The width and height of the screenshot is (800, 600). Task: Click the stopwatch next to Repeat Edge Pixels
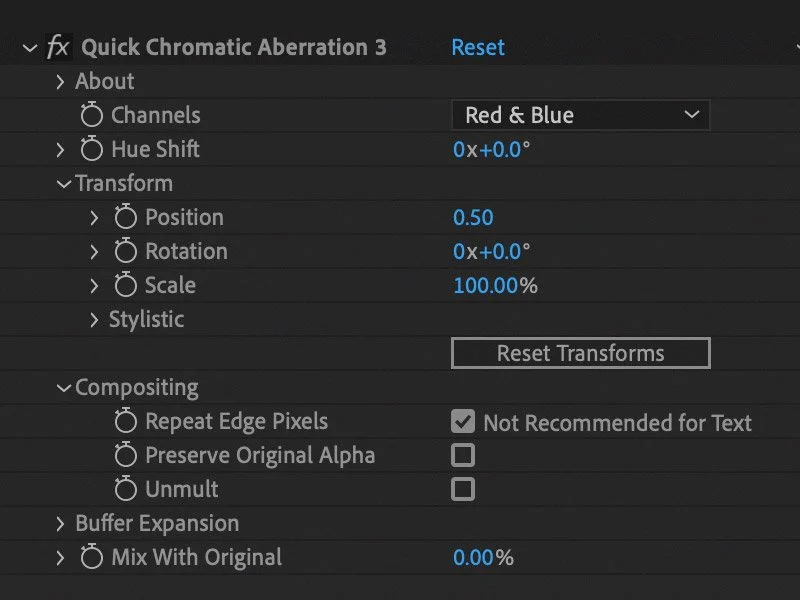125,421
